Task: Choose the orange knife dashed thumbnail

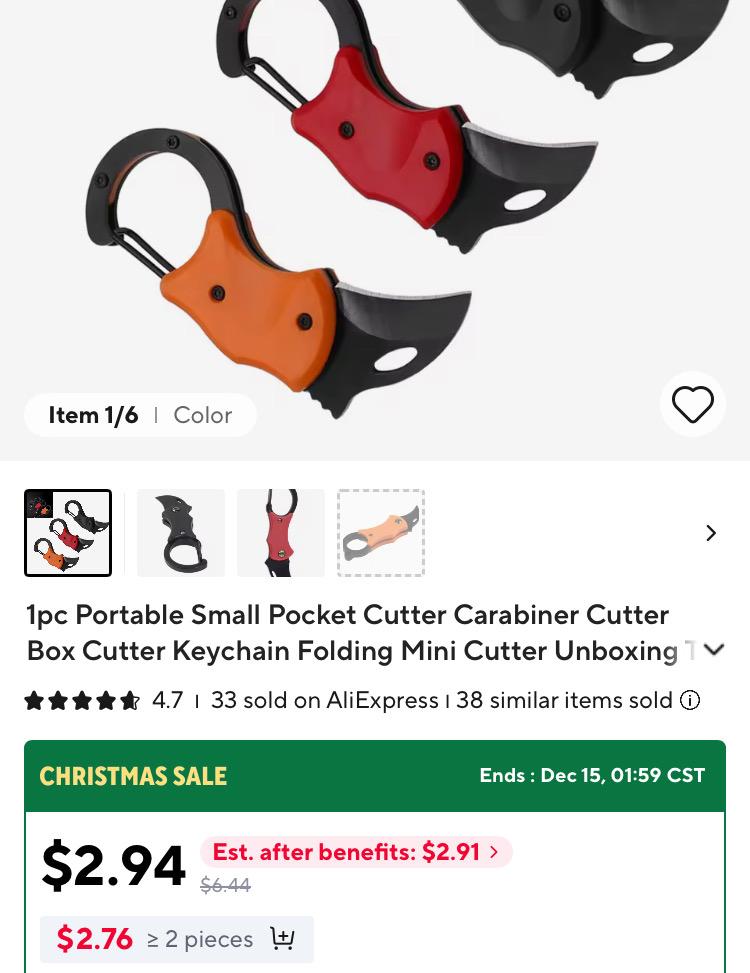Action: (381, 533)
